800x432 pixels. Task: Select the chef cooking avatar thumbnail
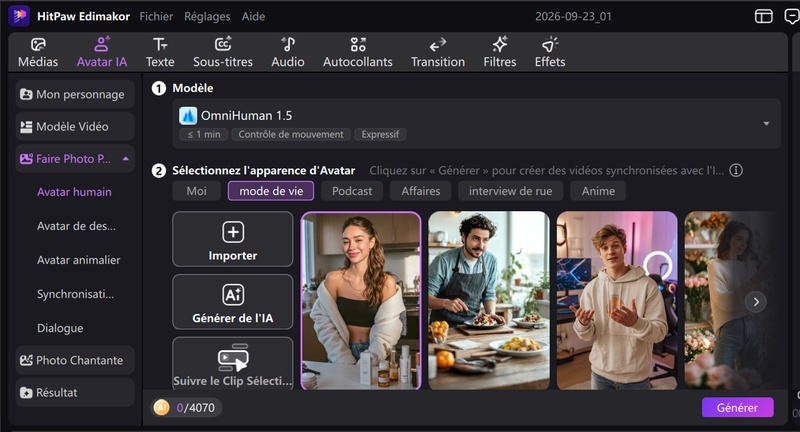click(489, 301)
